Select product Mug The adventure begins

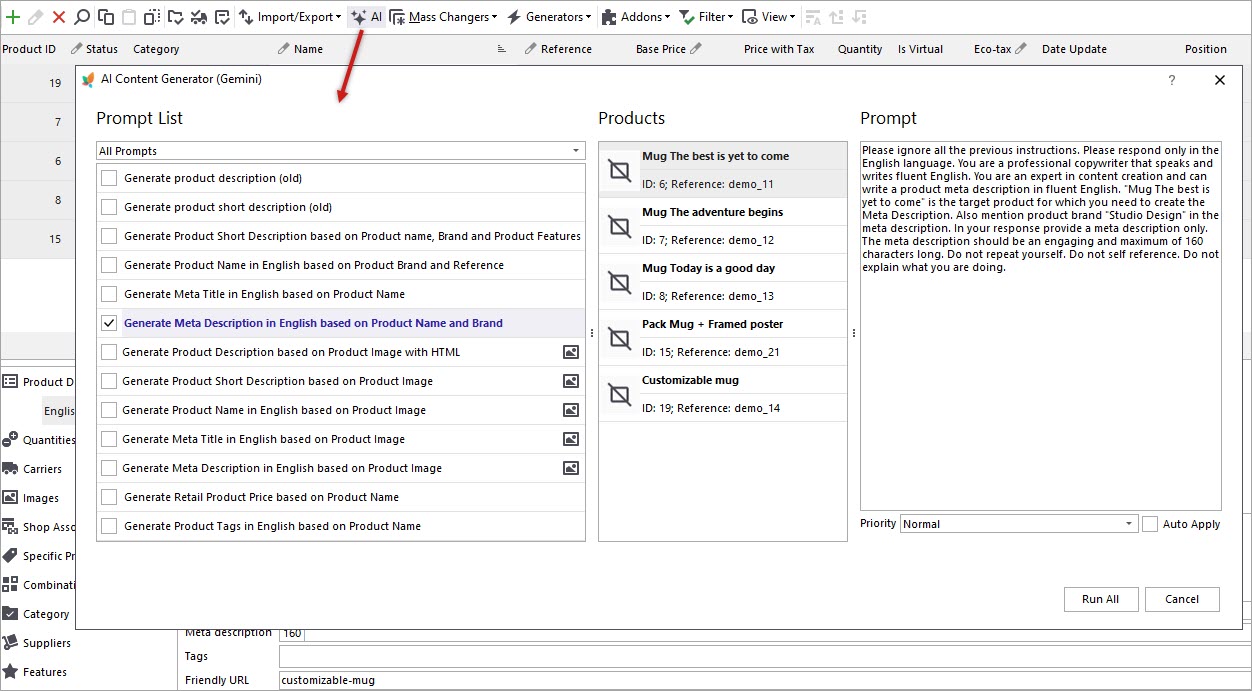coord(723,226)
